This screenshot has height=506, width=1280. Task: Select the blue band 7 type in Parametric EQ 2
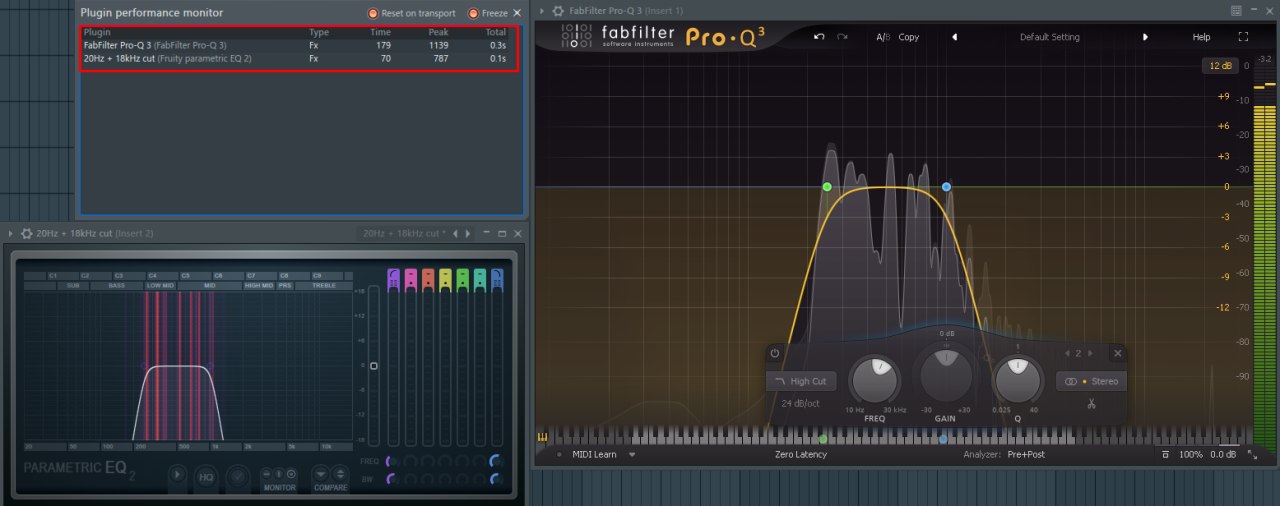497,278
